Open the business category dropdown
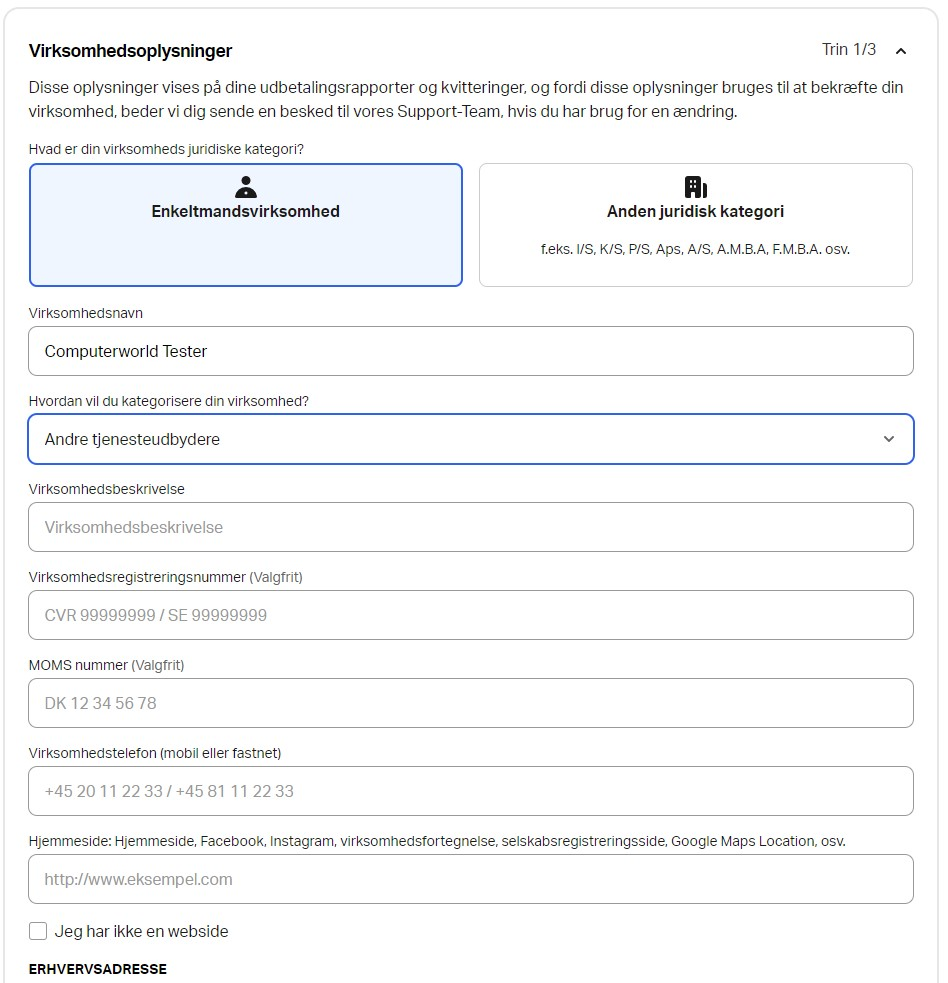 pos(470,439)
